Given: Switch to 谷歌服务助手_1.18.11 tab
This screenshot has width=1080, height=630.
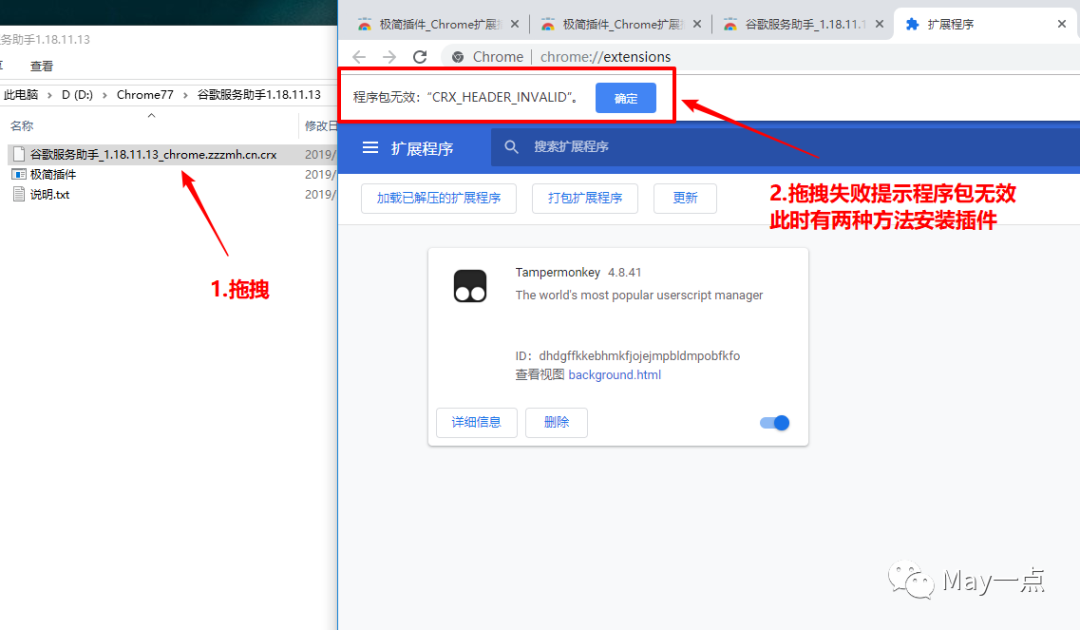Looking at the screenshot, I should pyautogui.click(x=804, y=24).
